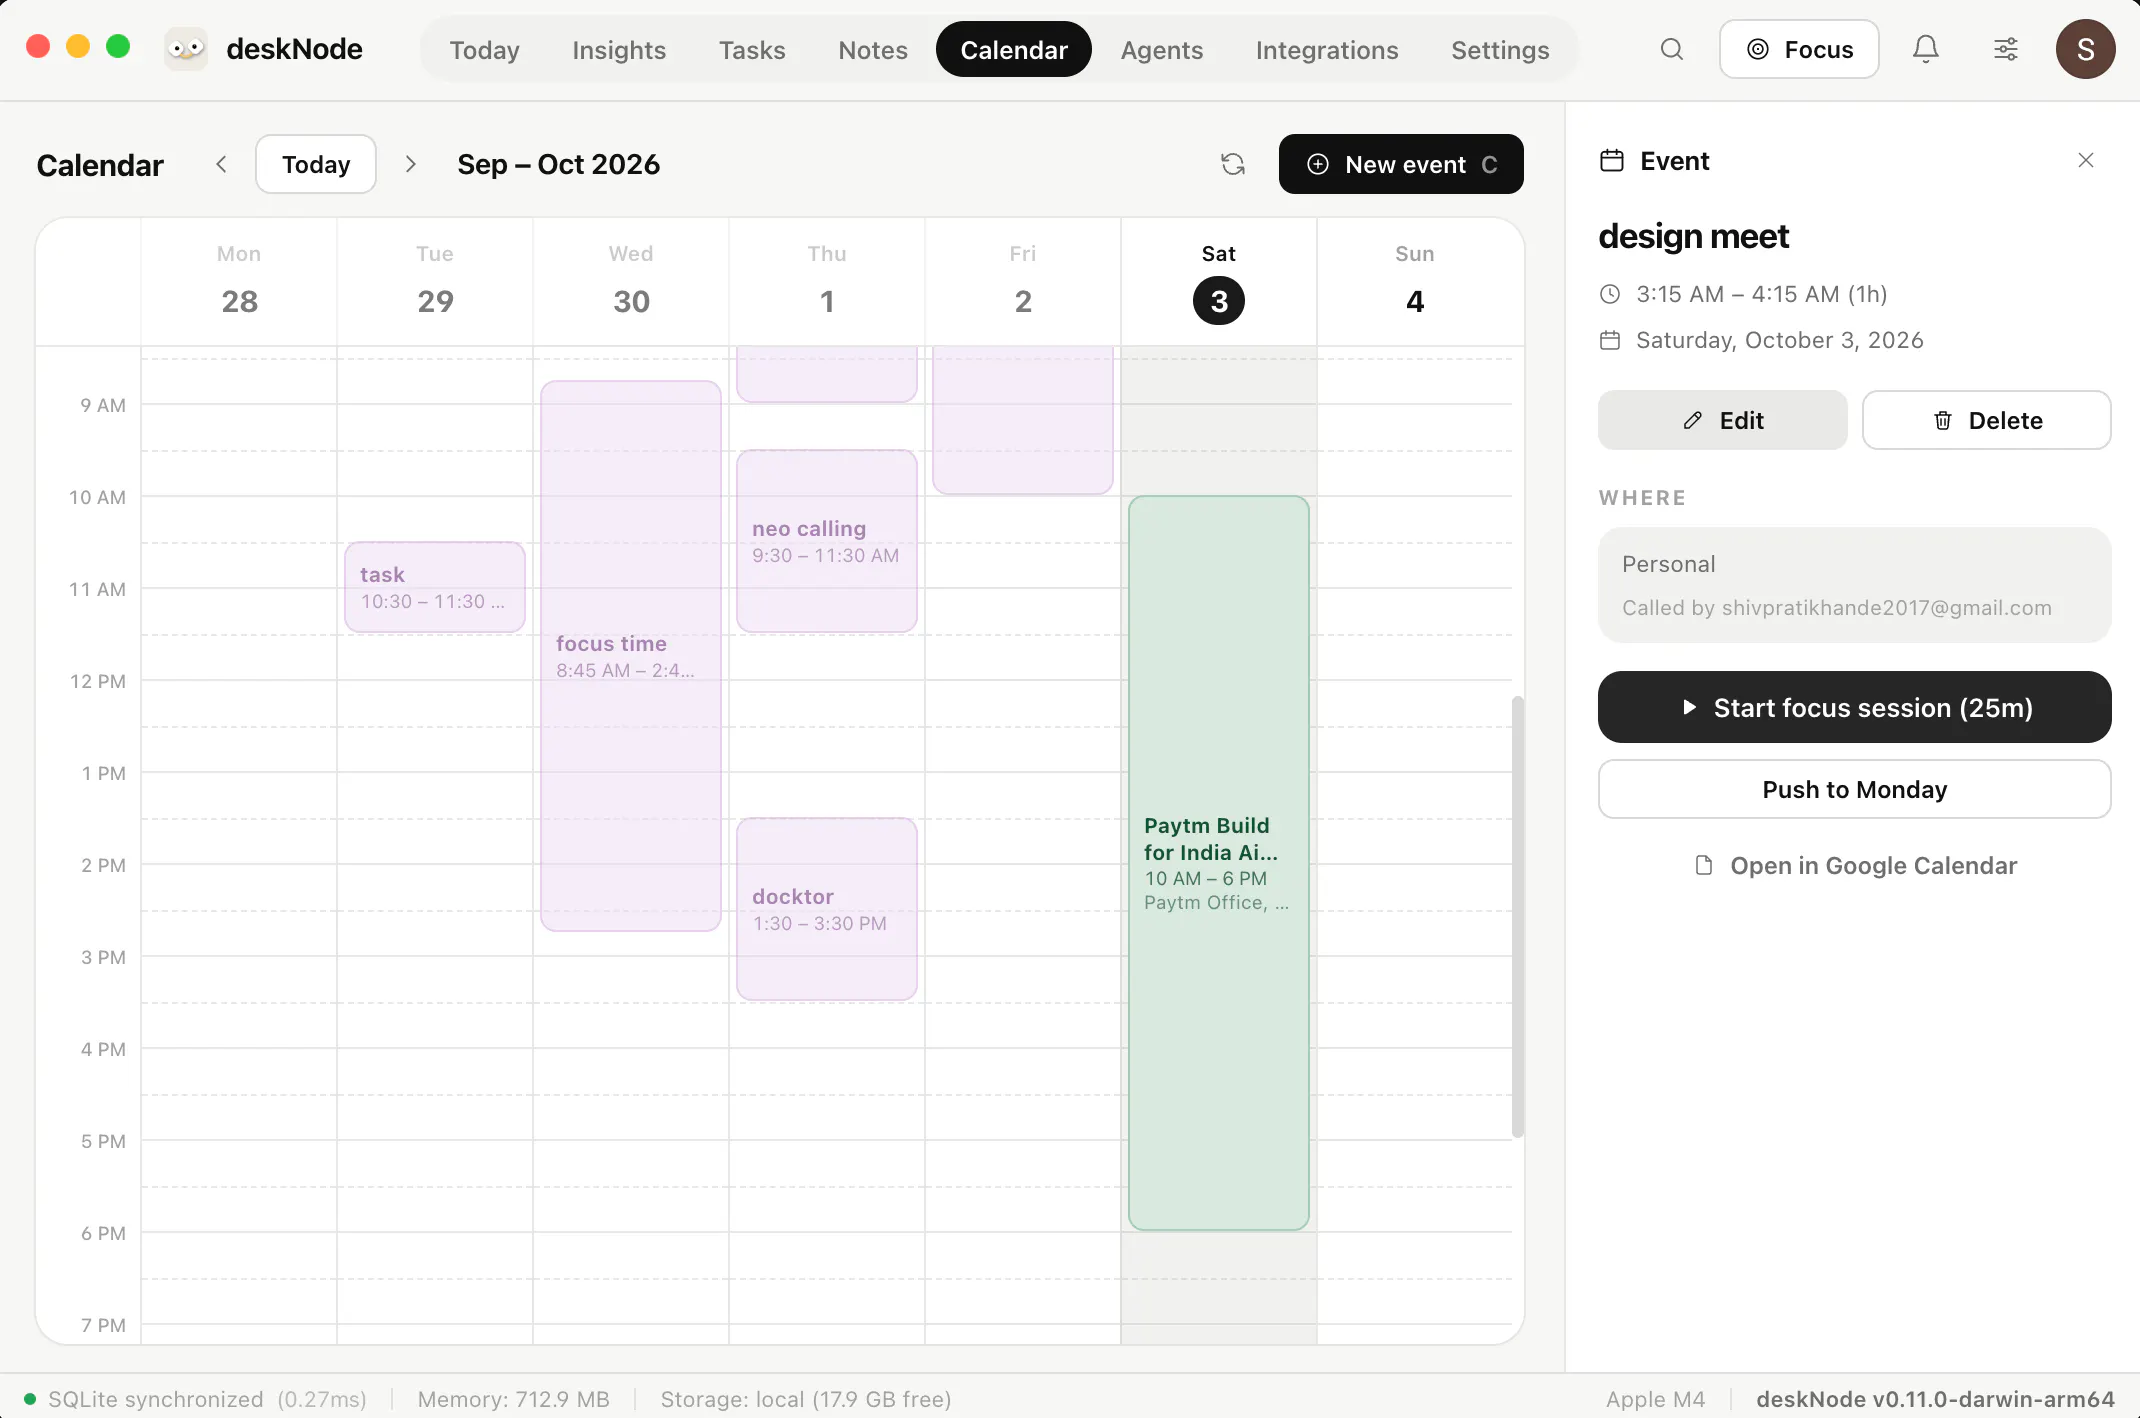Switch to the Tasks tab
The width and height of the screenshot is (2140, 1418).
(752, 49)
